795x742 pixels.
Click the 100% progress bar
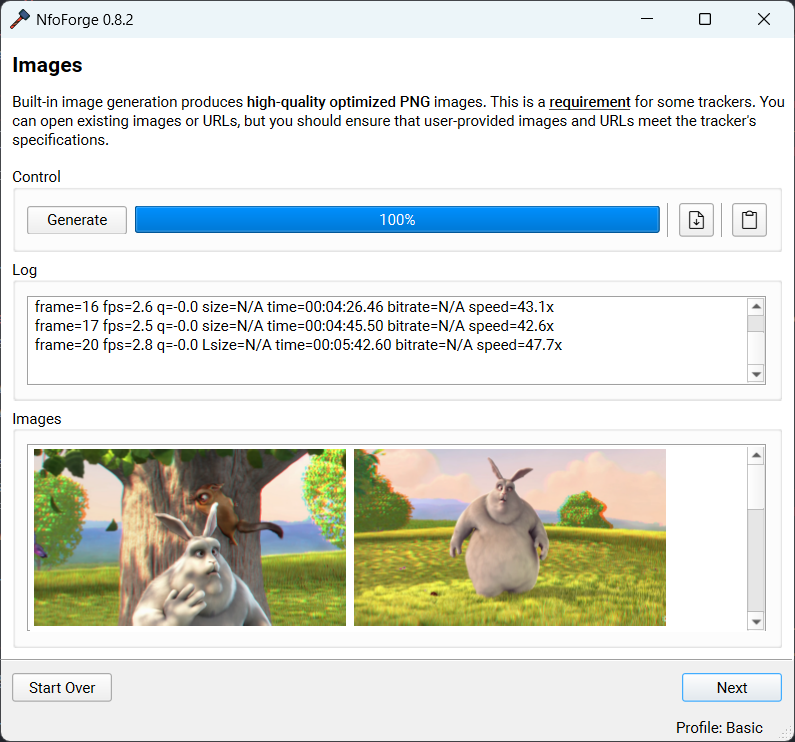(x=397, y=220)
